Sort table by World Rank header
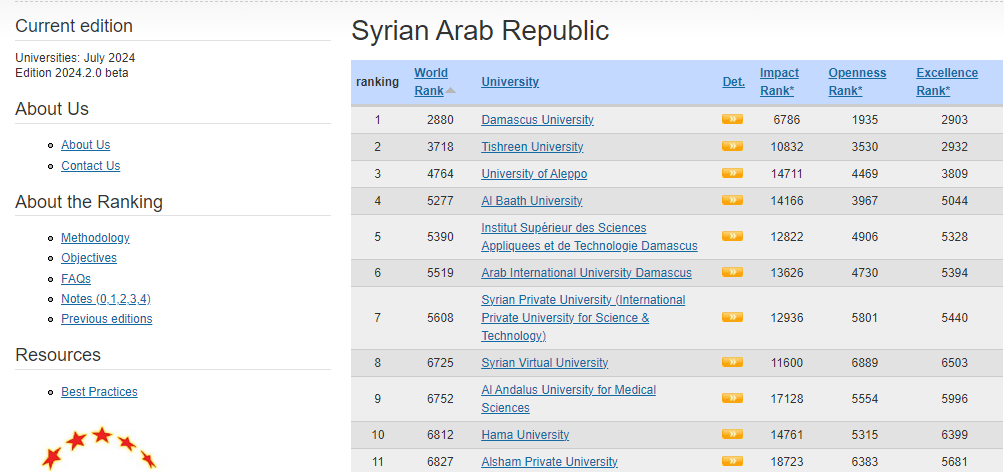Viewport: 1004px width, 472px height. tap(431, 82)
